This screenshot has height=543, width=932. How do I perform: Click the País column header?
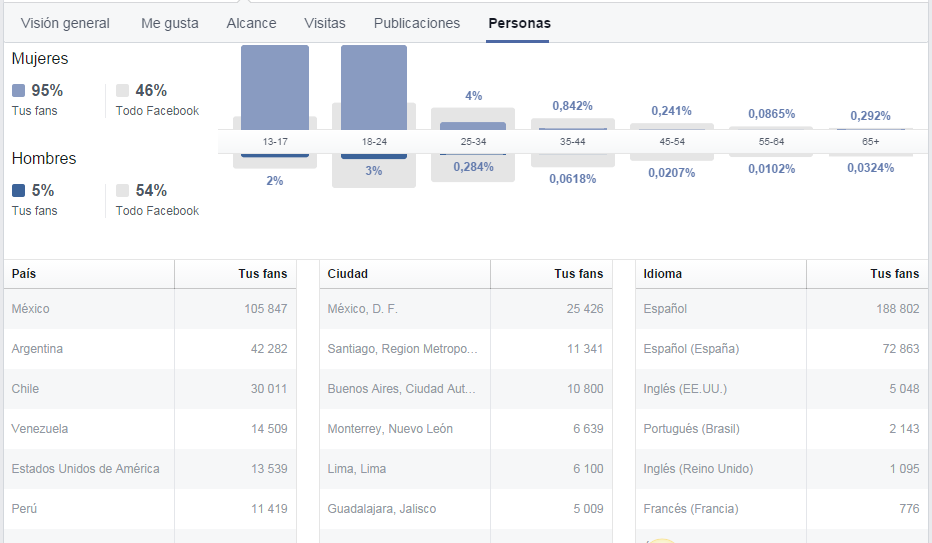tap(89, 274)
